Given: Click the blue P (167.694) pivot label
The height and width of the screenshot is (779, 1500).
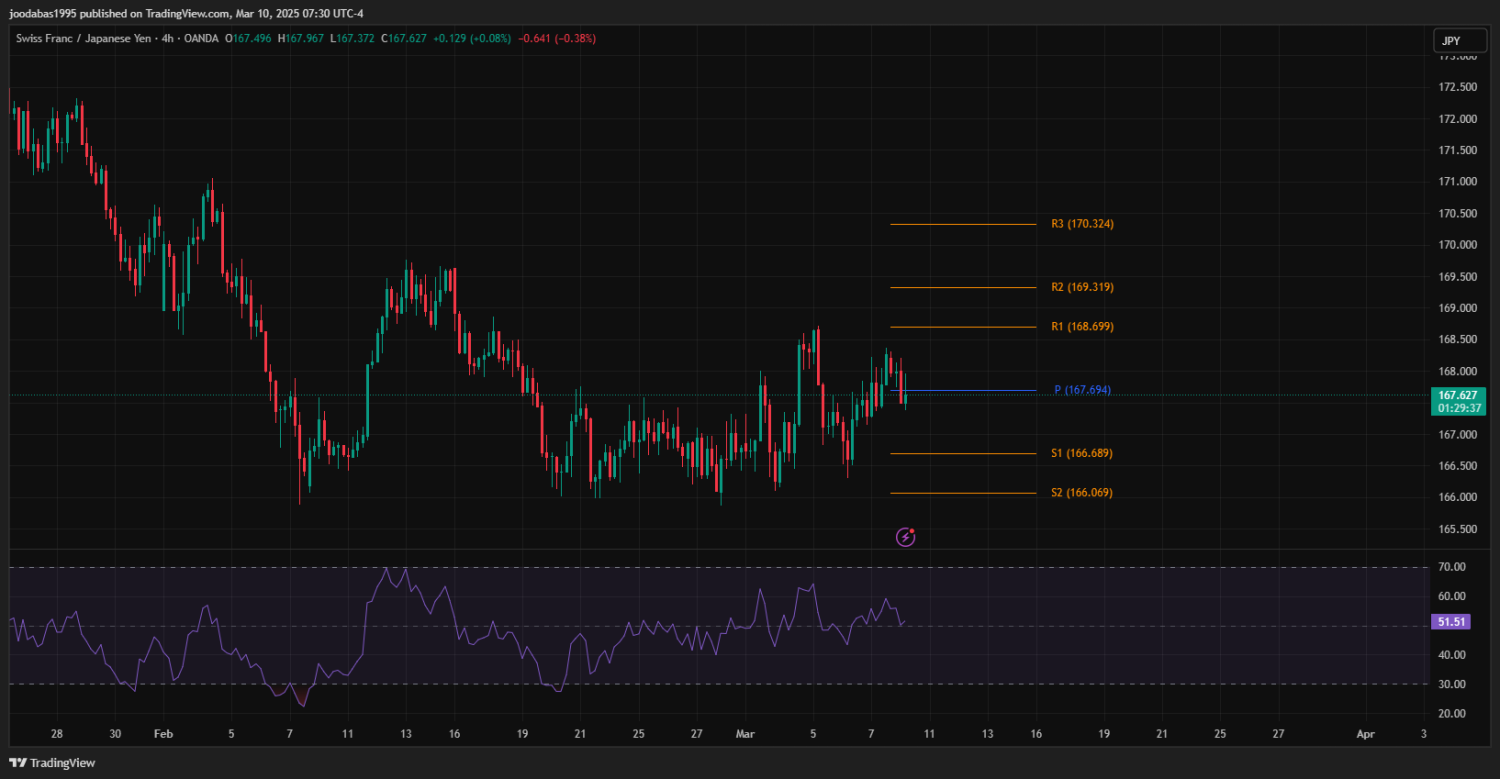Looking at the screenshot, I should 1082,390.
